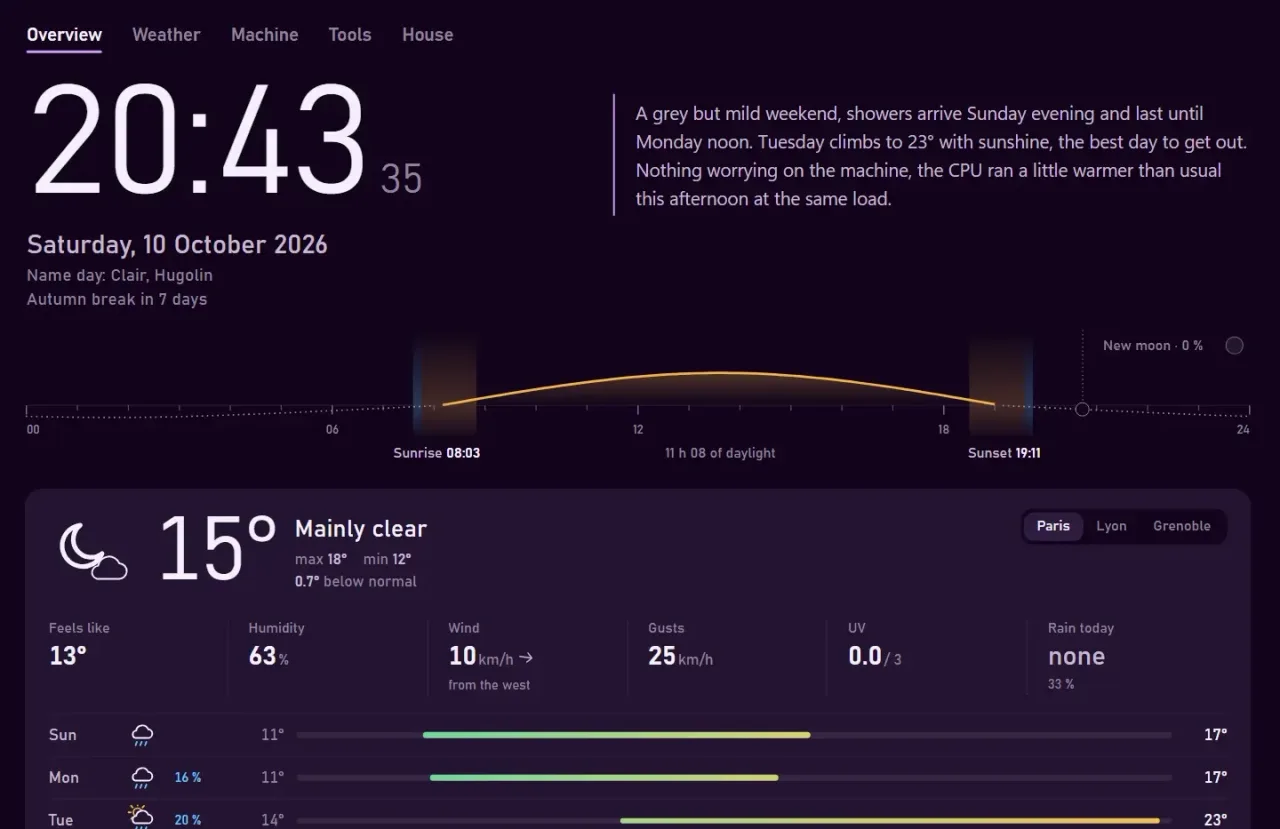Click the 'Mainly clear' condition heading
Screen dimensions: 1280x829
coord(361,529)
